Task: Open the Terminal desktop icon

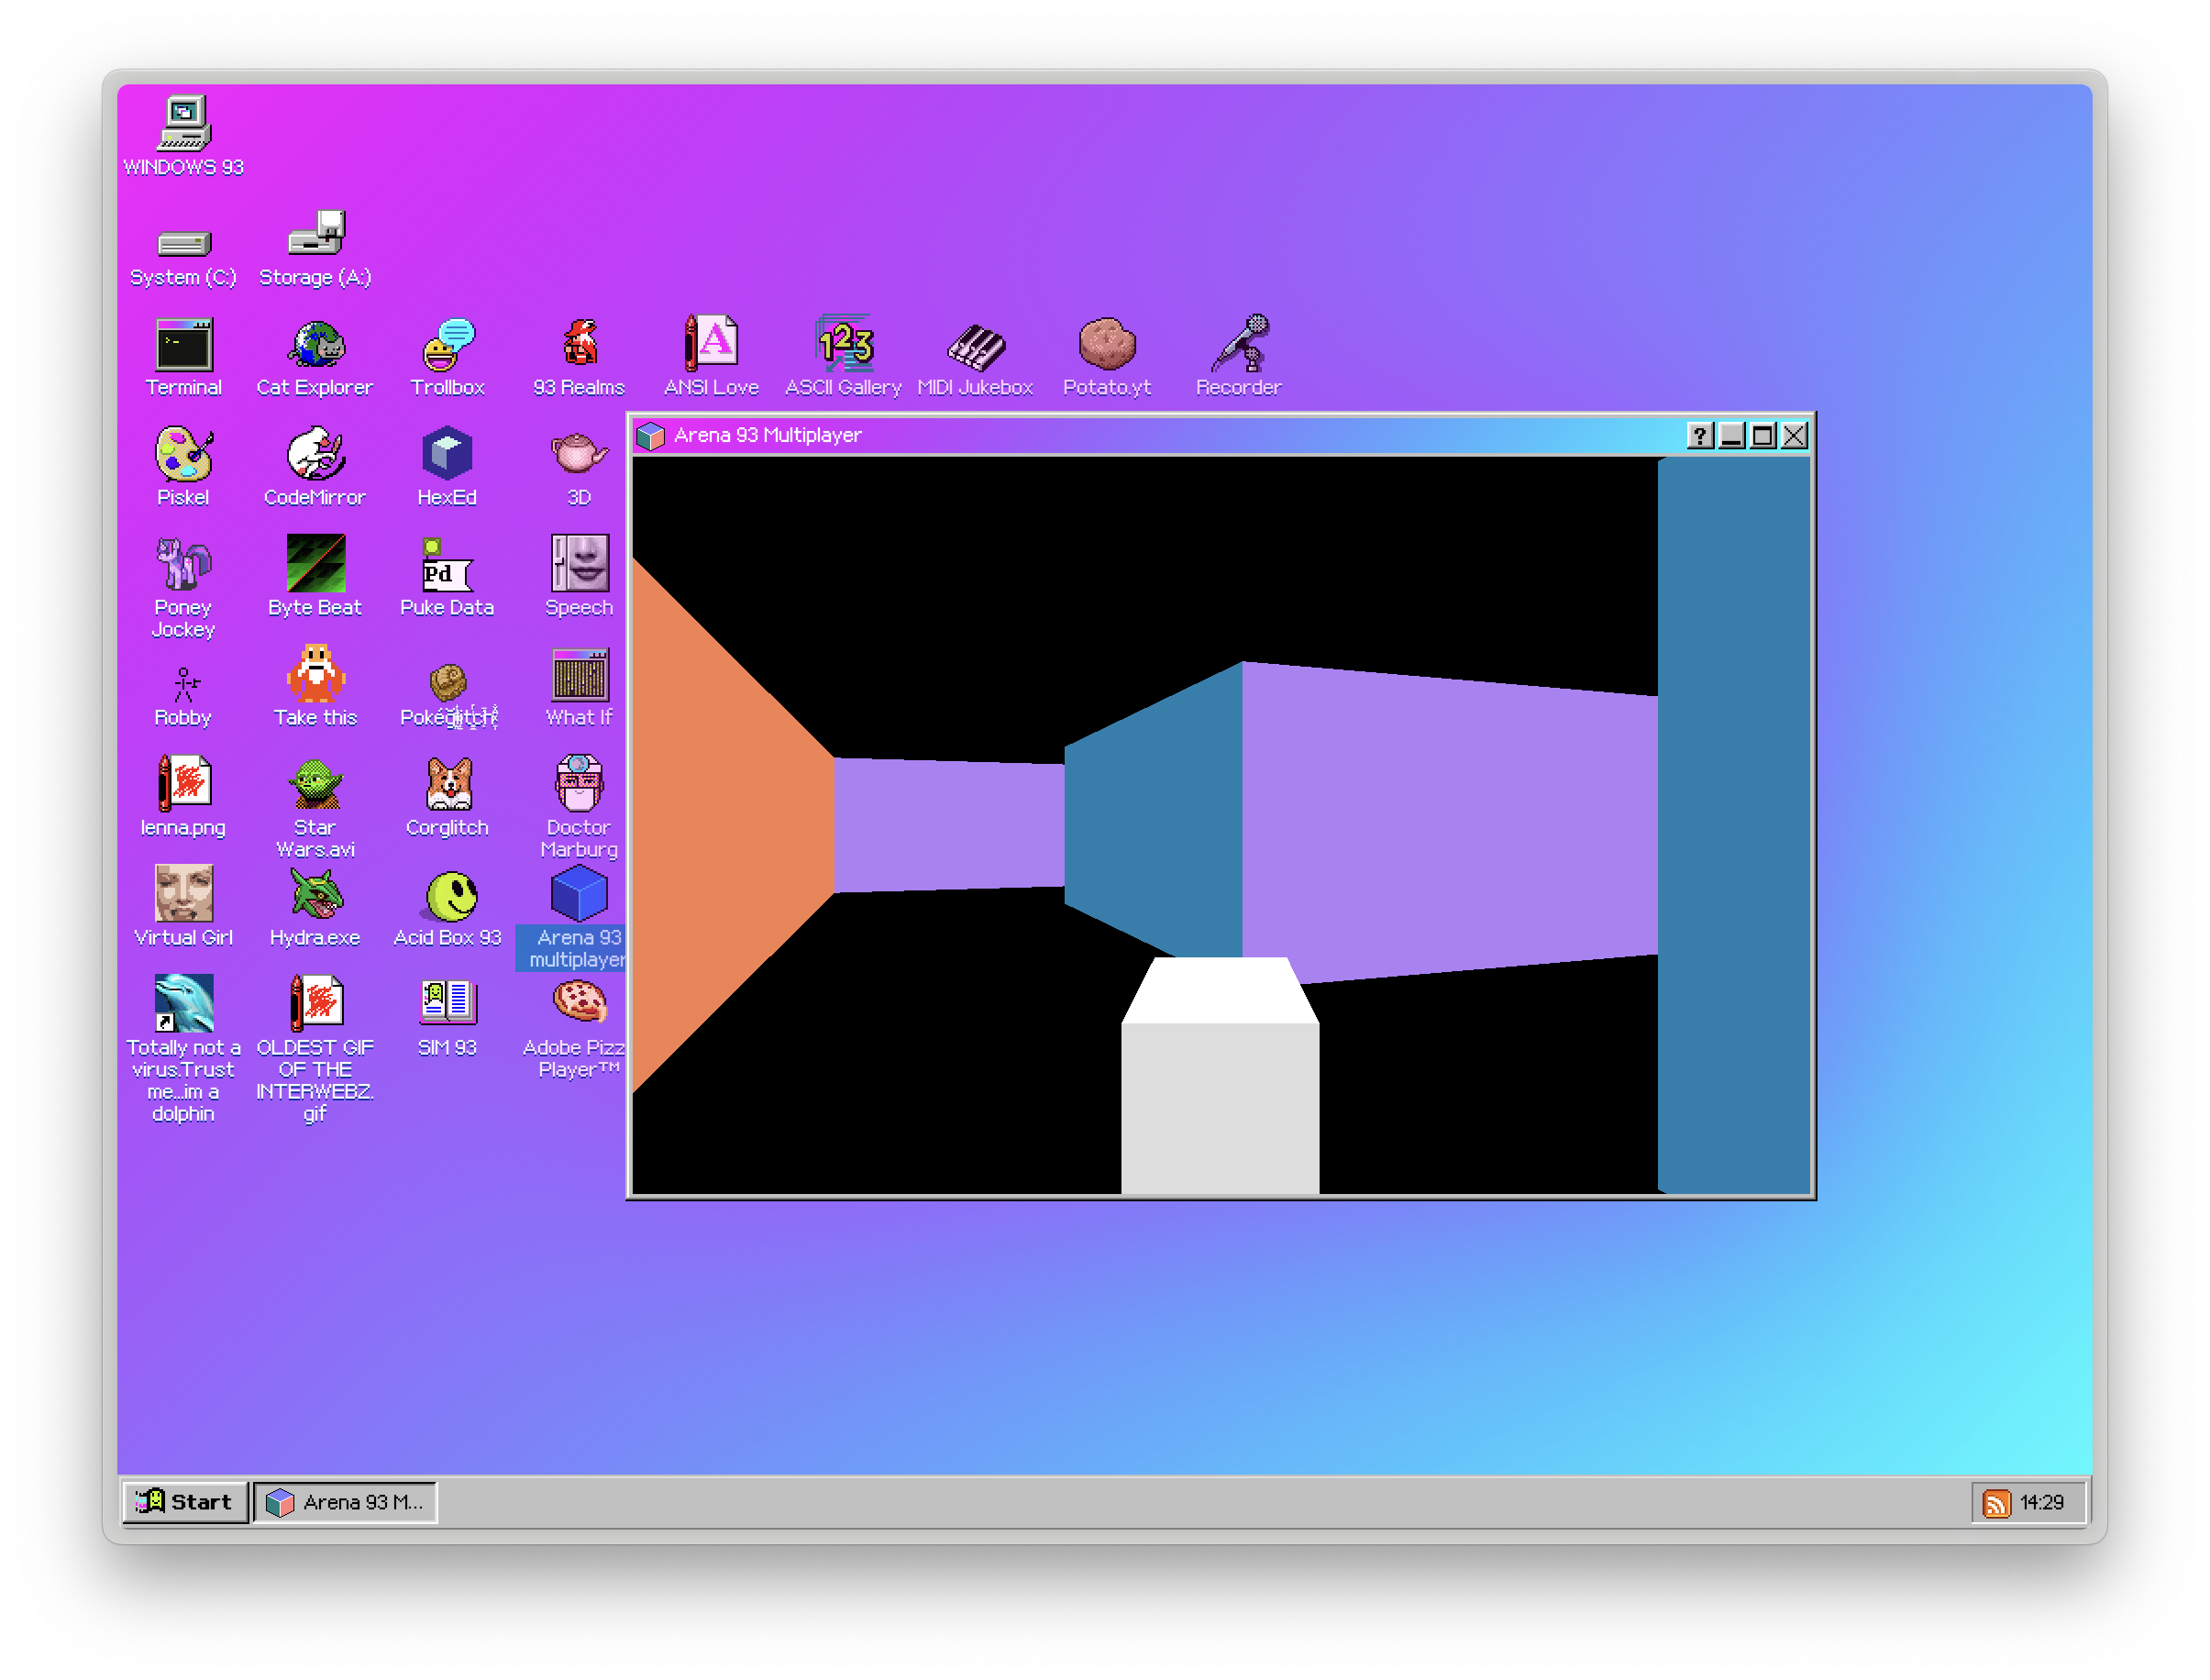Action: click(183, 346)
